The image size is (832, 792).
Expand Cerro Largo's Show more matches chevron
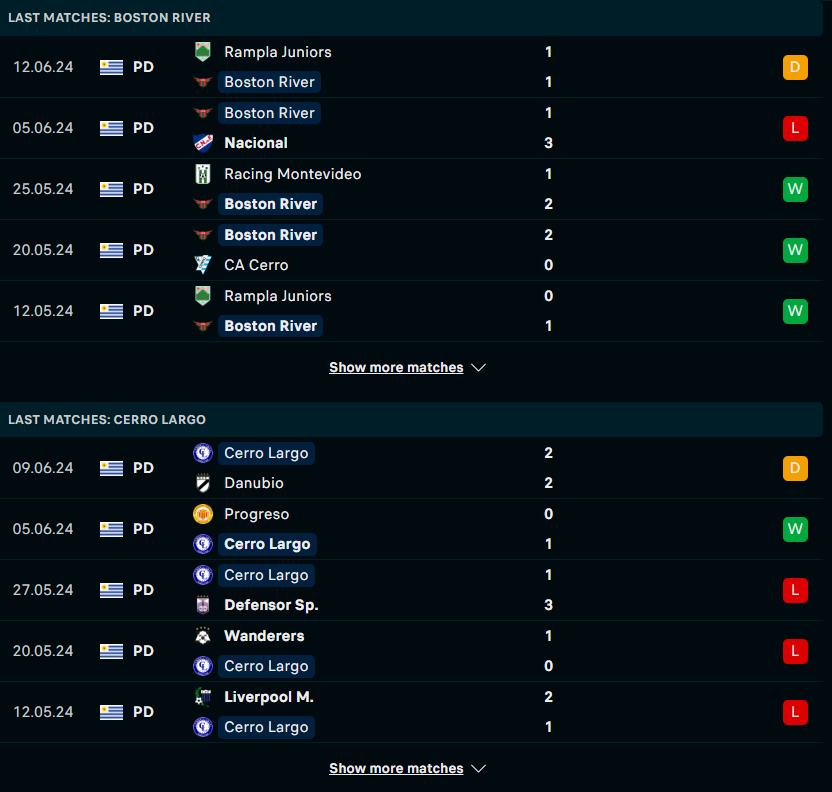click(478, 769)
